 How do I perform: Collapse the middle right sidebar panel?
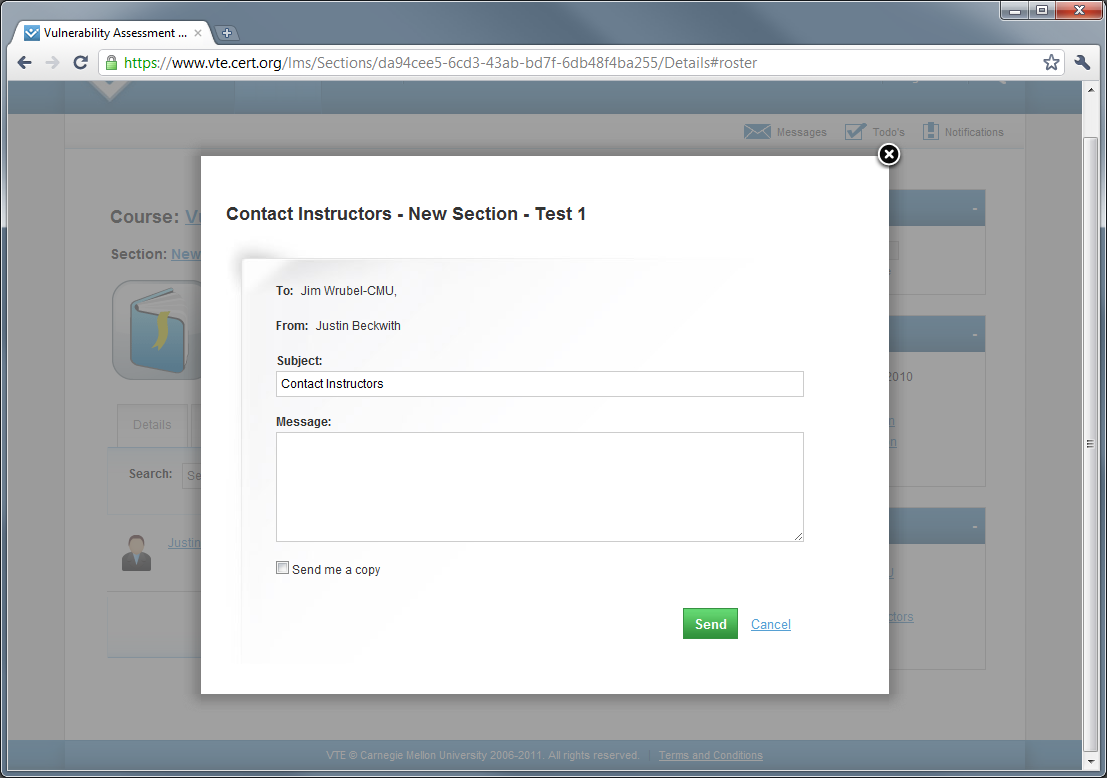pos(974,335)
